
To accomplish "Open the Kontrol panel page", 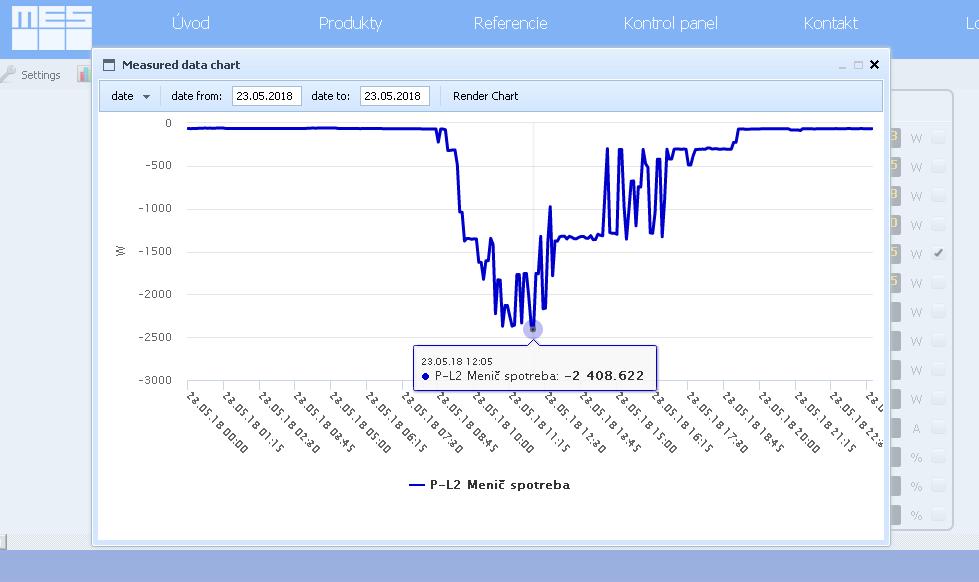I will pos(670,23).
